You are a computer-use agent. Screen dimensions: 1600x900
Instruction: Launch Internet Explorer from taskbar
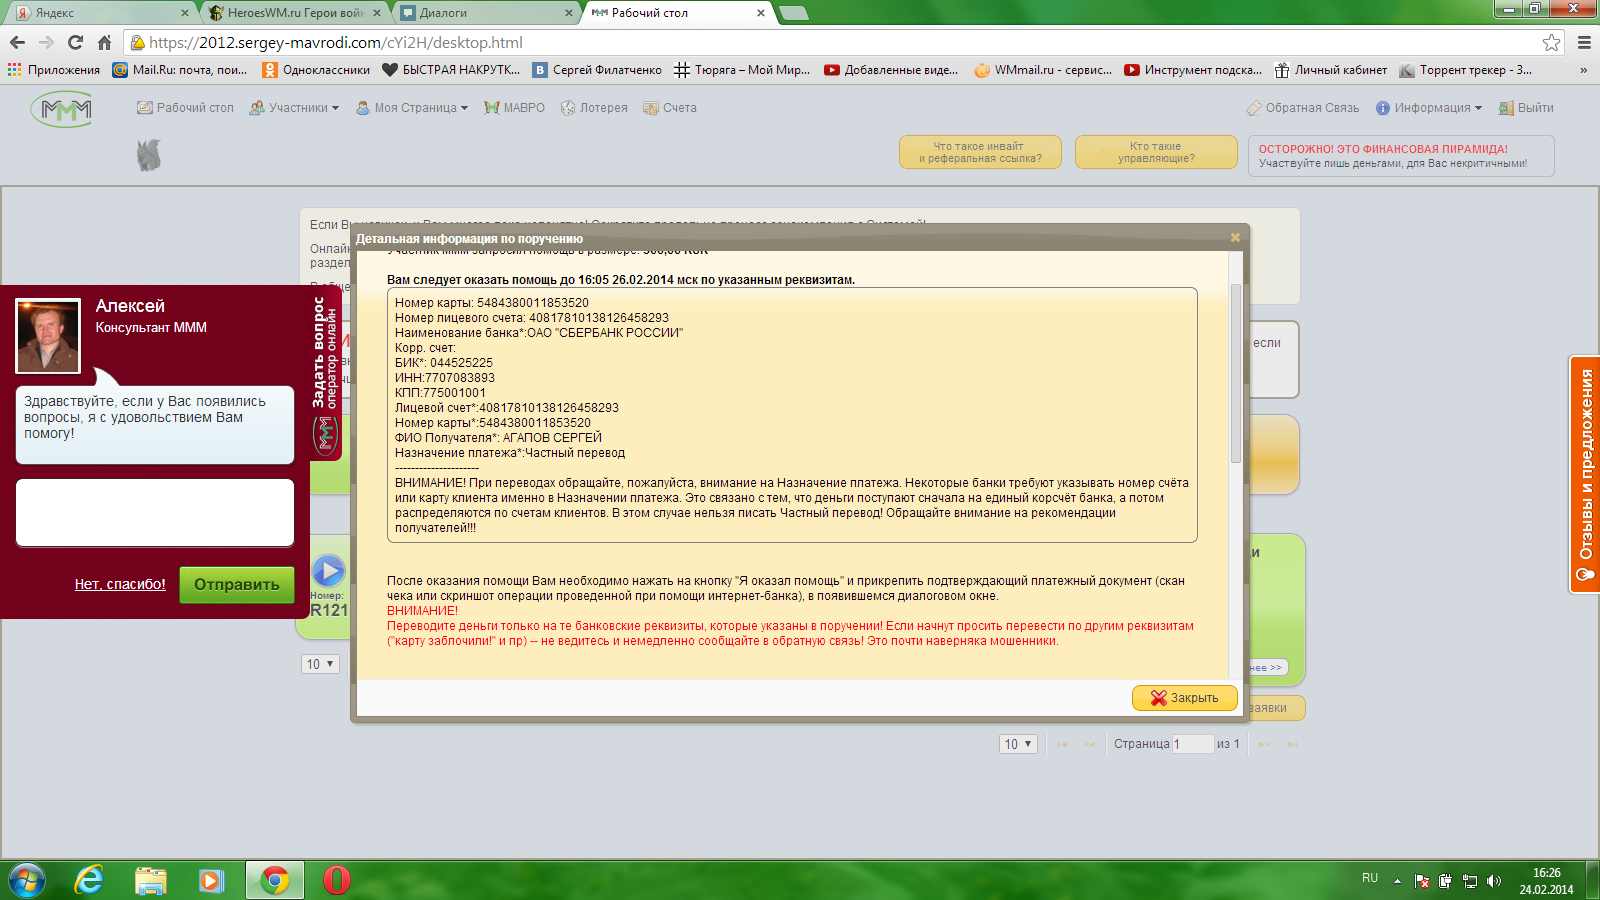click(90, 880)
